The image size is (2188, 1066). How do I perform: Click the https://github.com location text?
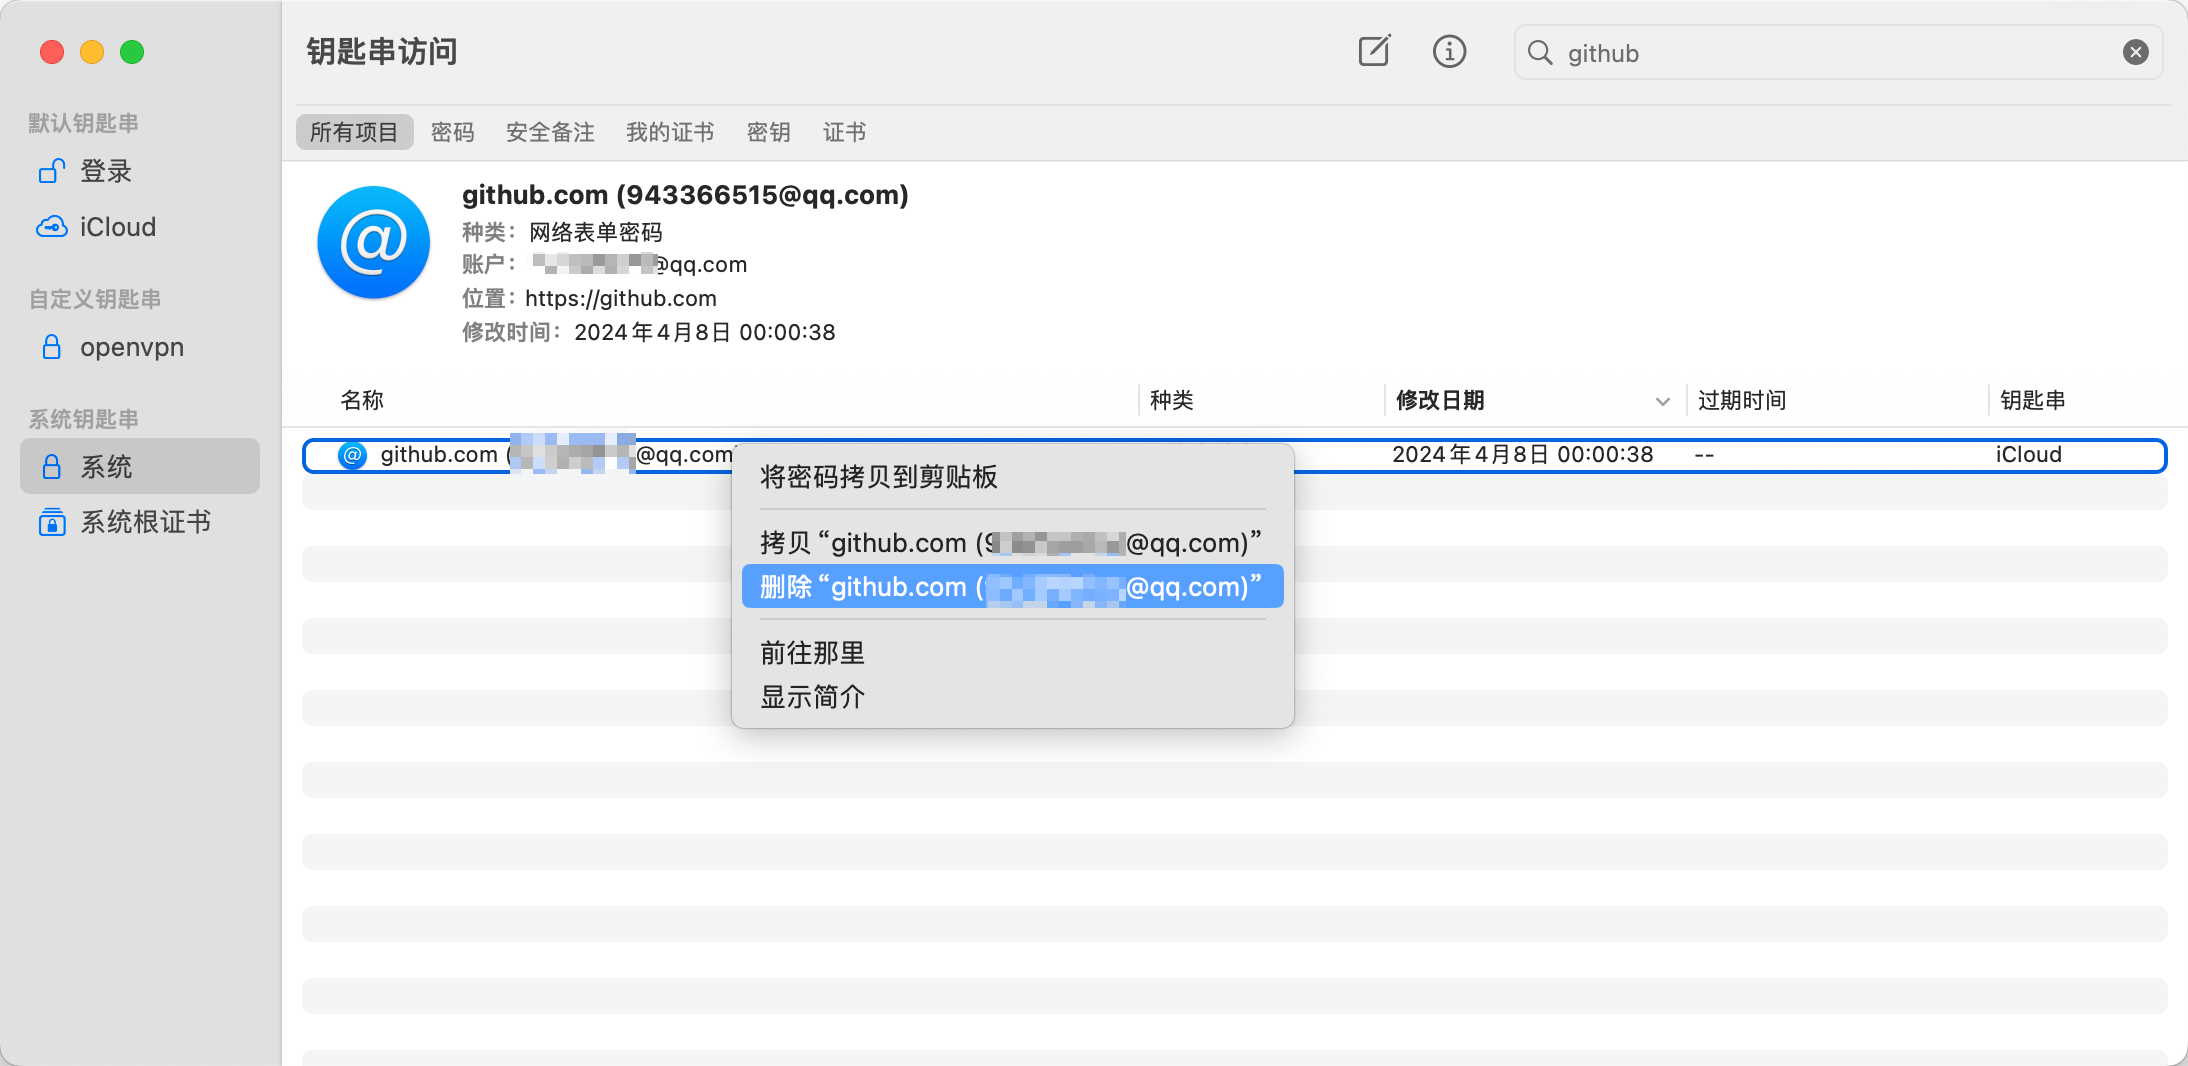621,298
